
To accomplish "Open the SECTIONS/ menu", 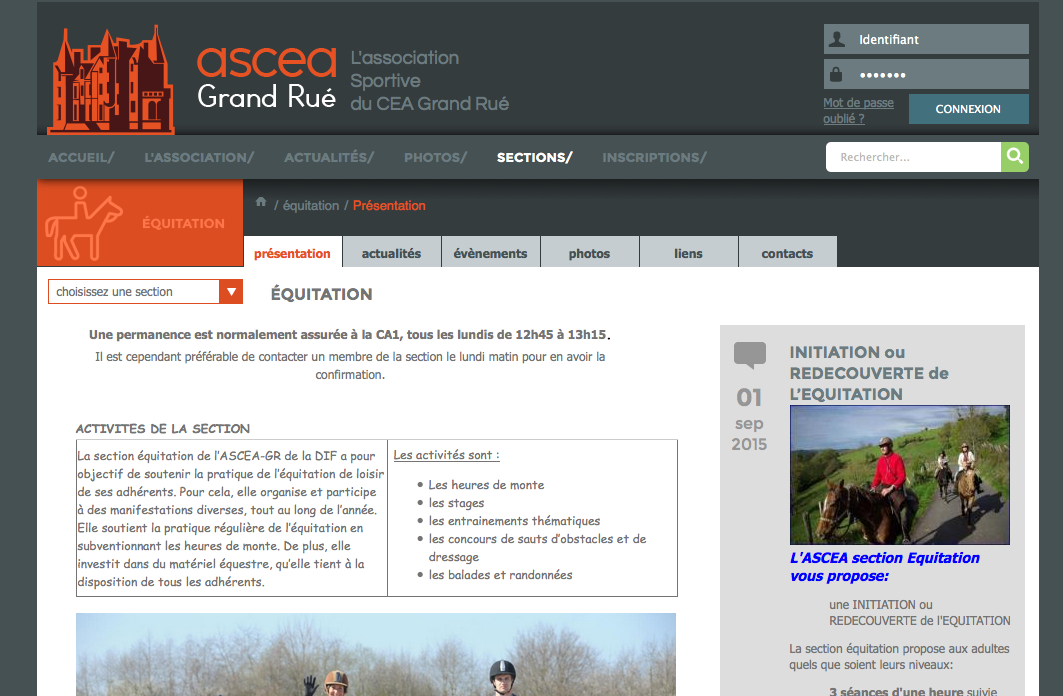I will pyautogui.click(x=534, y=158).
